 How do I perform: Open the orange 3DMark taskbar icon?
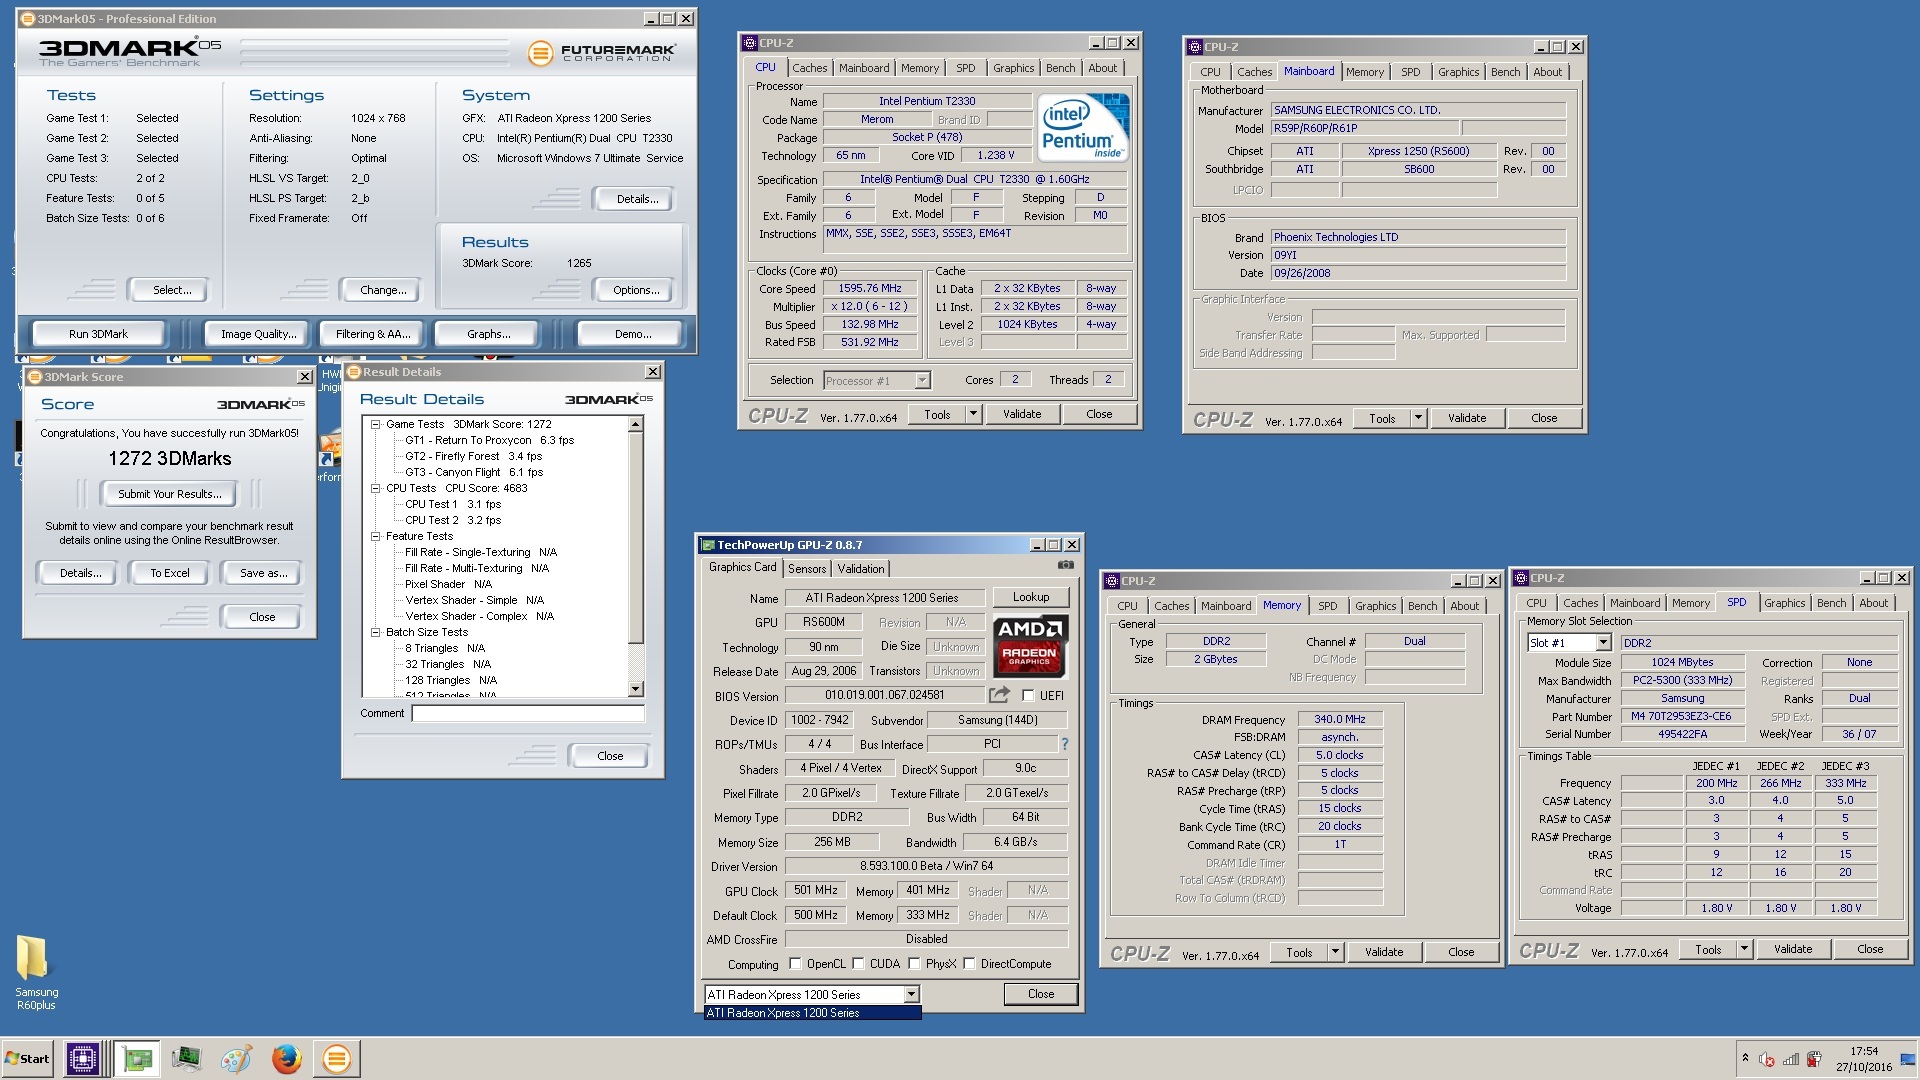(337, 1058)
